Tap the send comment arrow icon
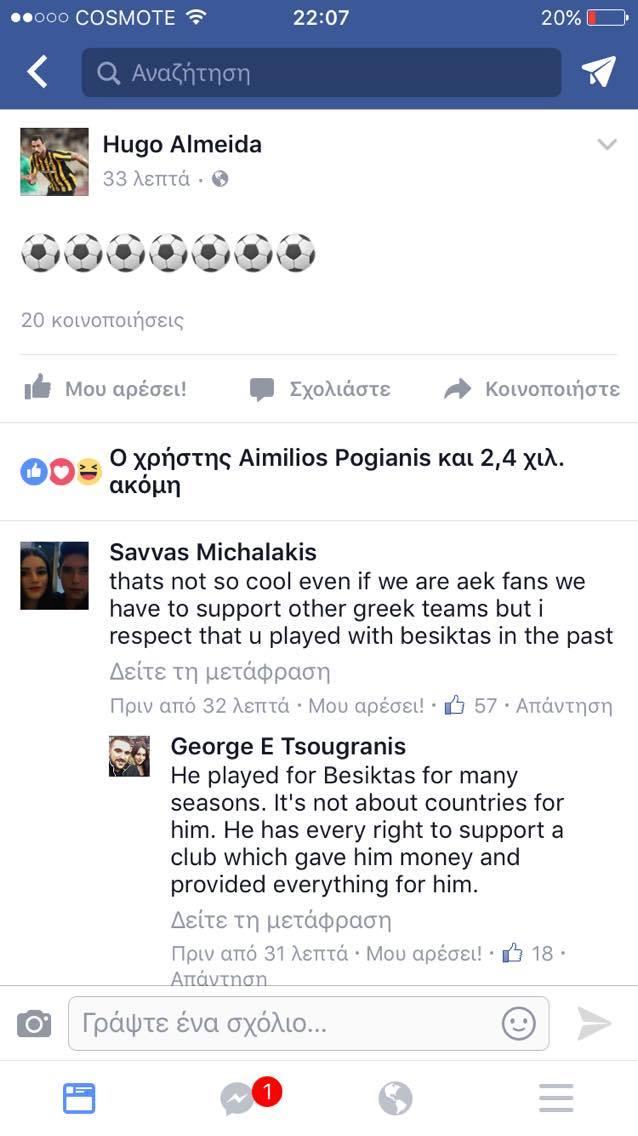638x1136 pixels. pyautogui.click(x=595, y=1023)
